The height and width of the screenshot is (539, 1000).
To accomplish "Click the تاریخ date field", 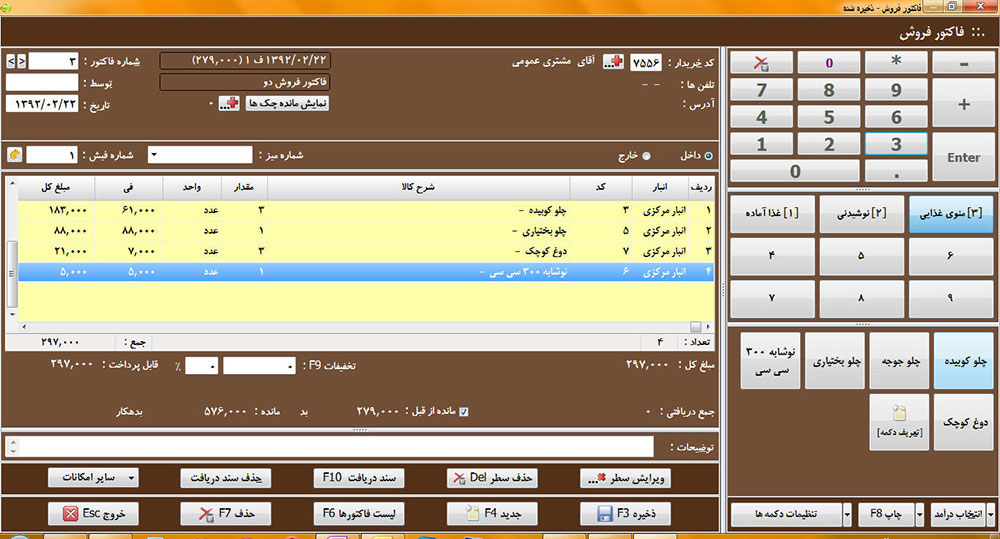I will coord(42,104).
